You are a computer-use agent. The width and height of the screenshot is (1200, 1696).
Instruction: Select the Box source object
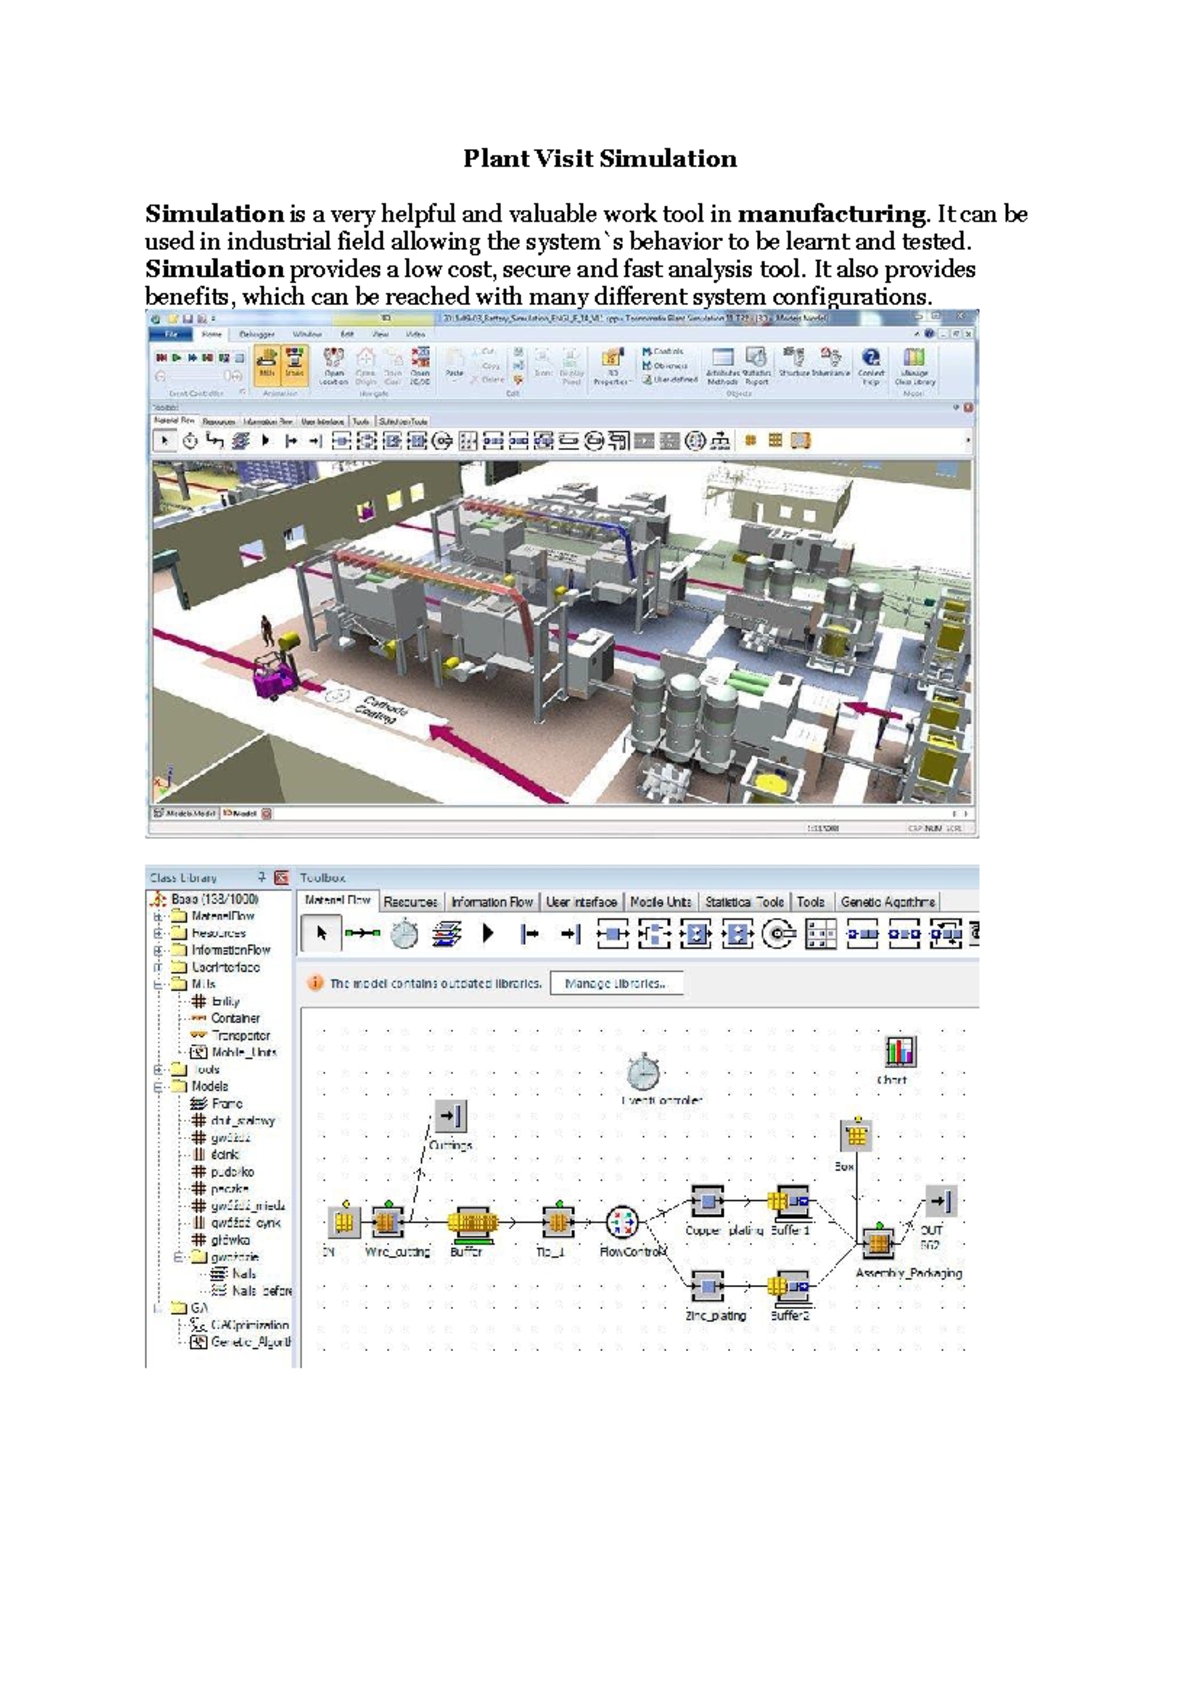pyautogui.click(x=857, y=1135)
